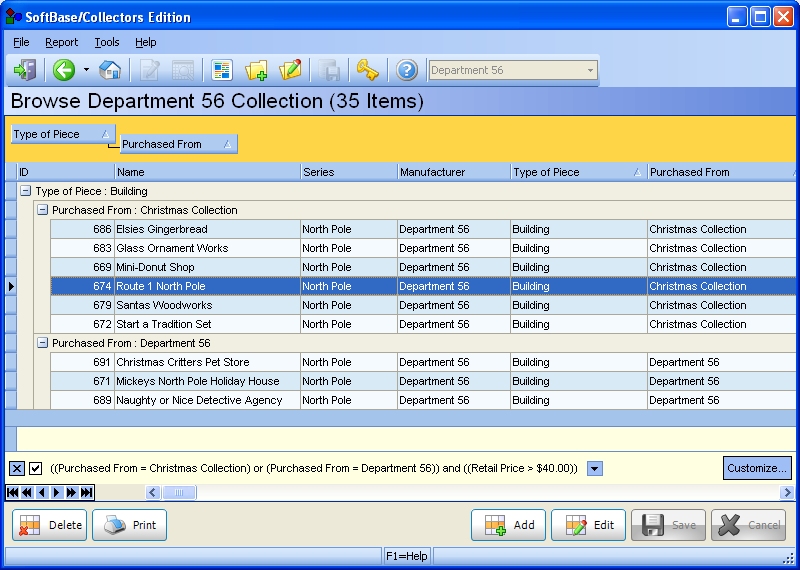The height and width of the screenshot is (570, 800).
Task: Collapse Purchased From : Department 56 group
Action: (42, 343)
